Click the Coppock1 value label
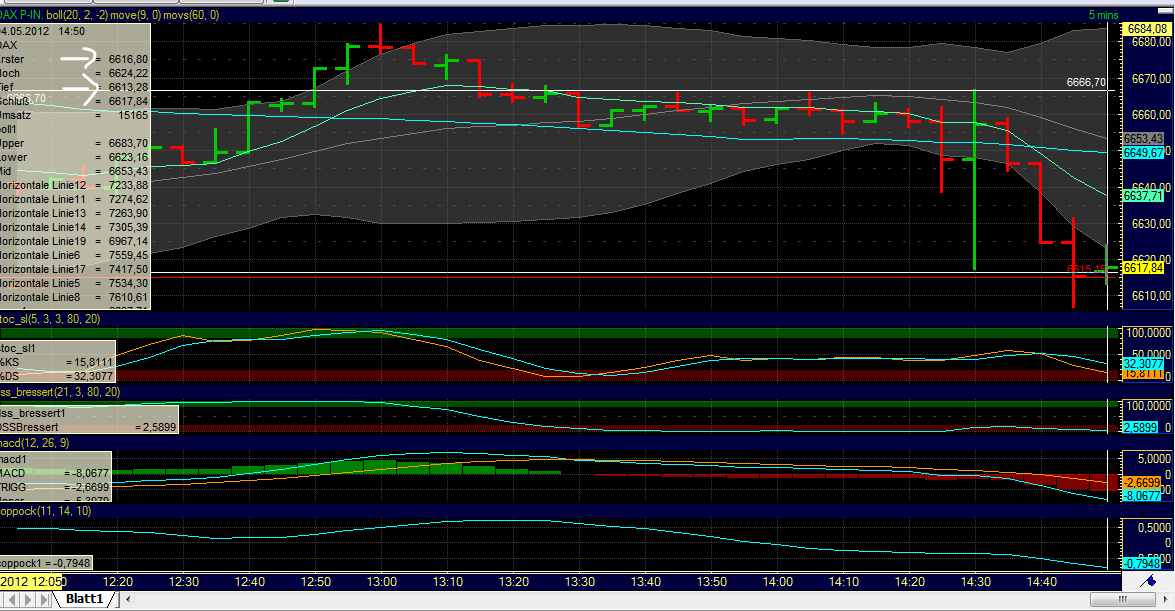This screenshot has width=1175, height=611. click(45, 562)
